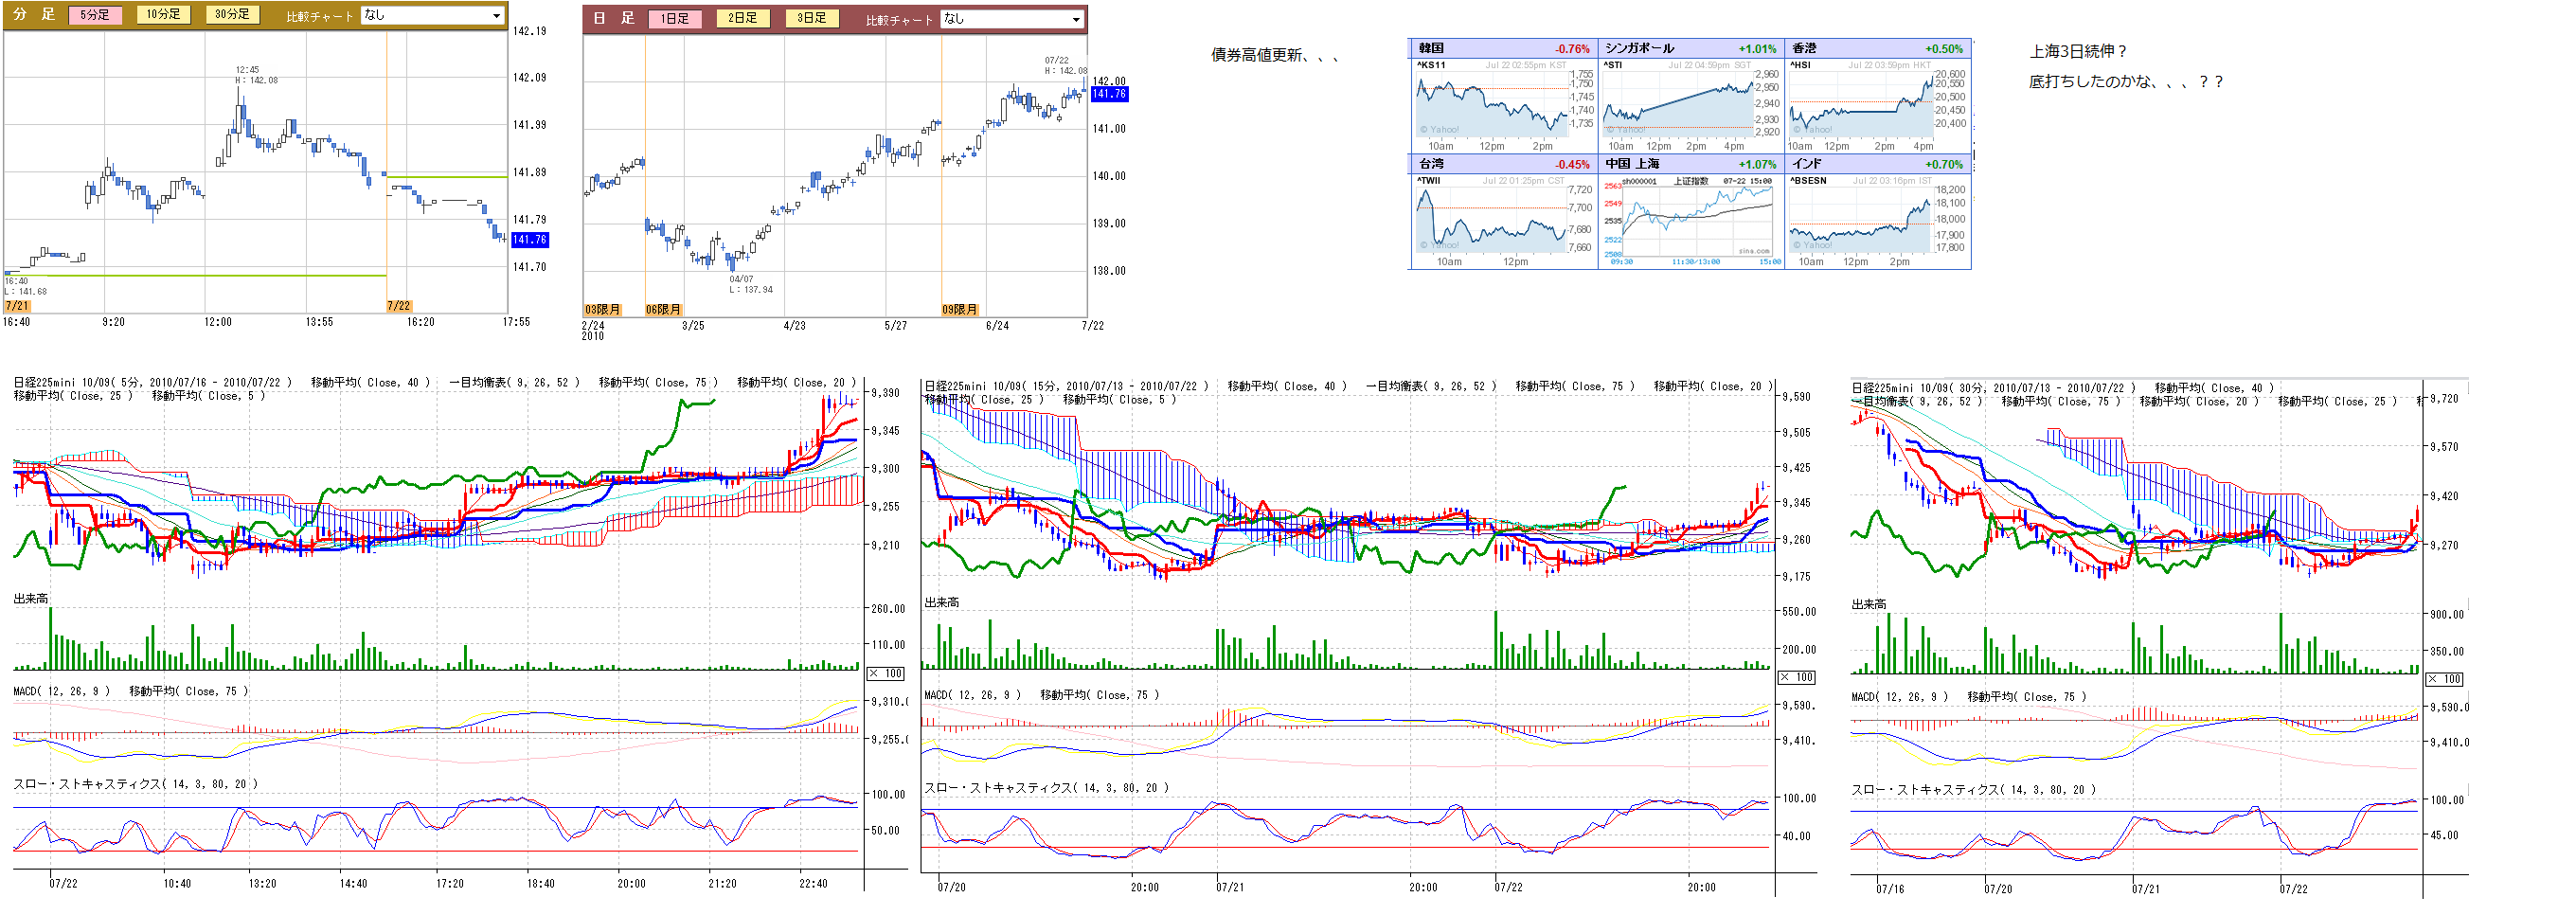Image resolution: width=2576 pixels, height=915 pixels.
Task: Click the 141.76 price label on minute chart
Action: (x=529, y=240)
